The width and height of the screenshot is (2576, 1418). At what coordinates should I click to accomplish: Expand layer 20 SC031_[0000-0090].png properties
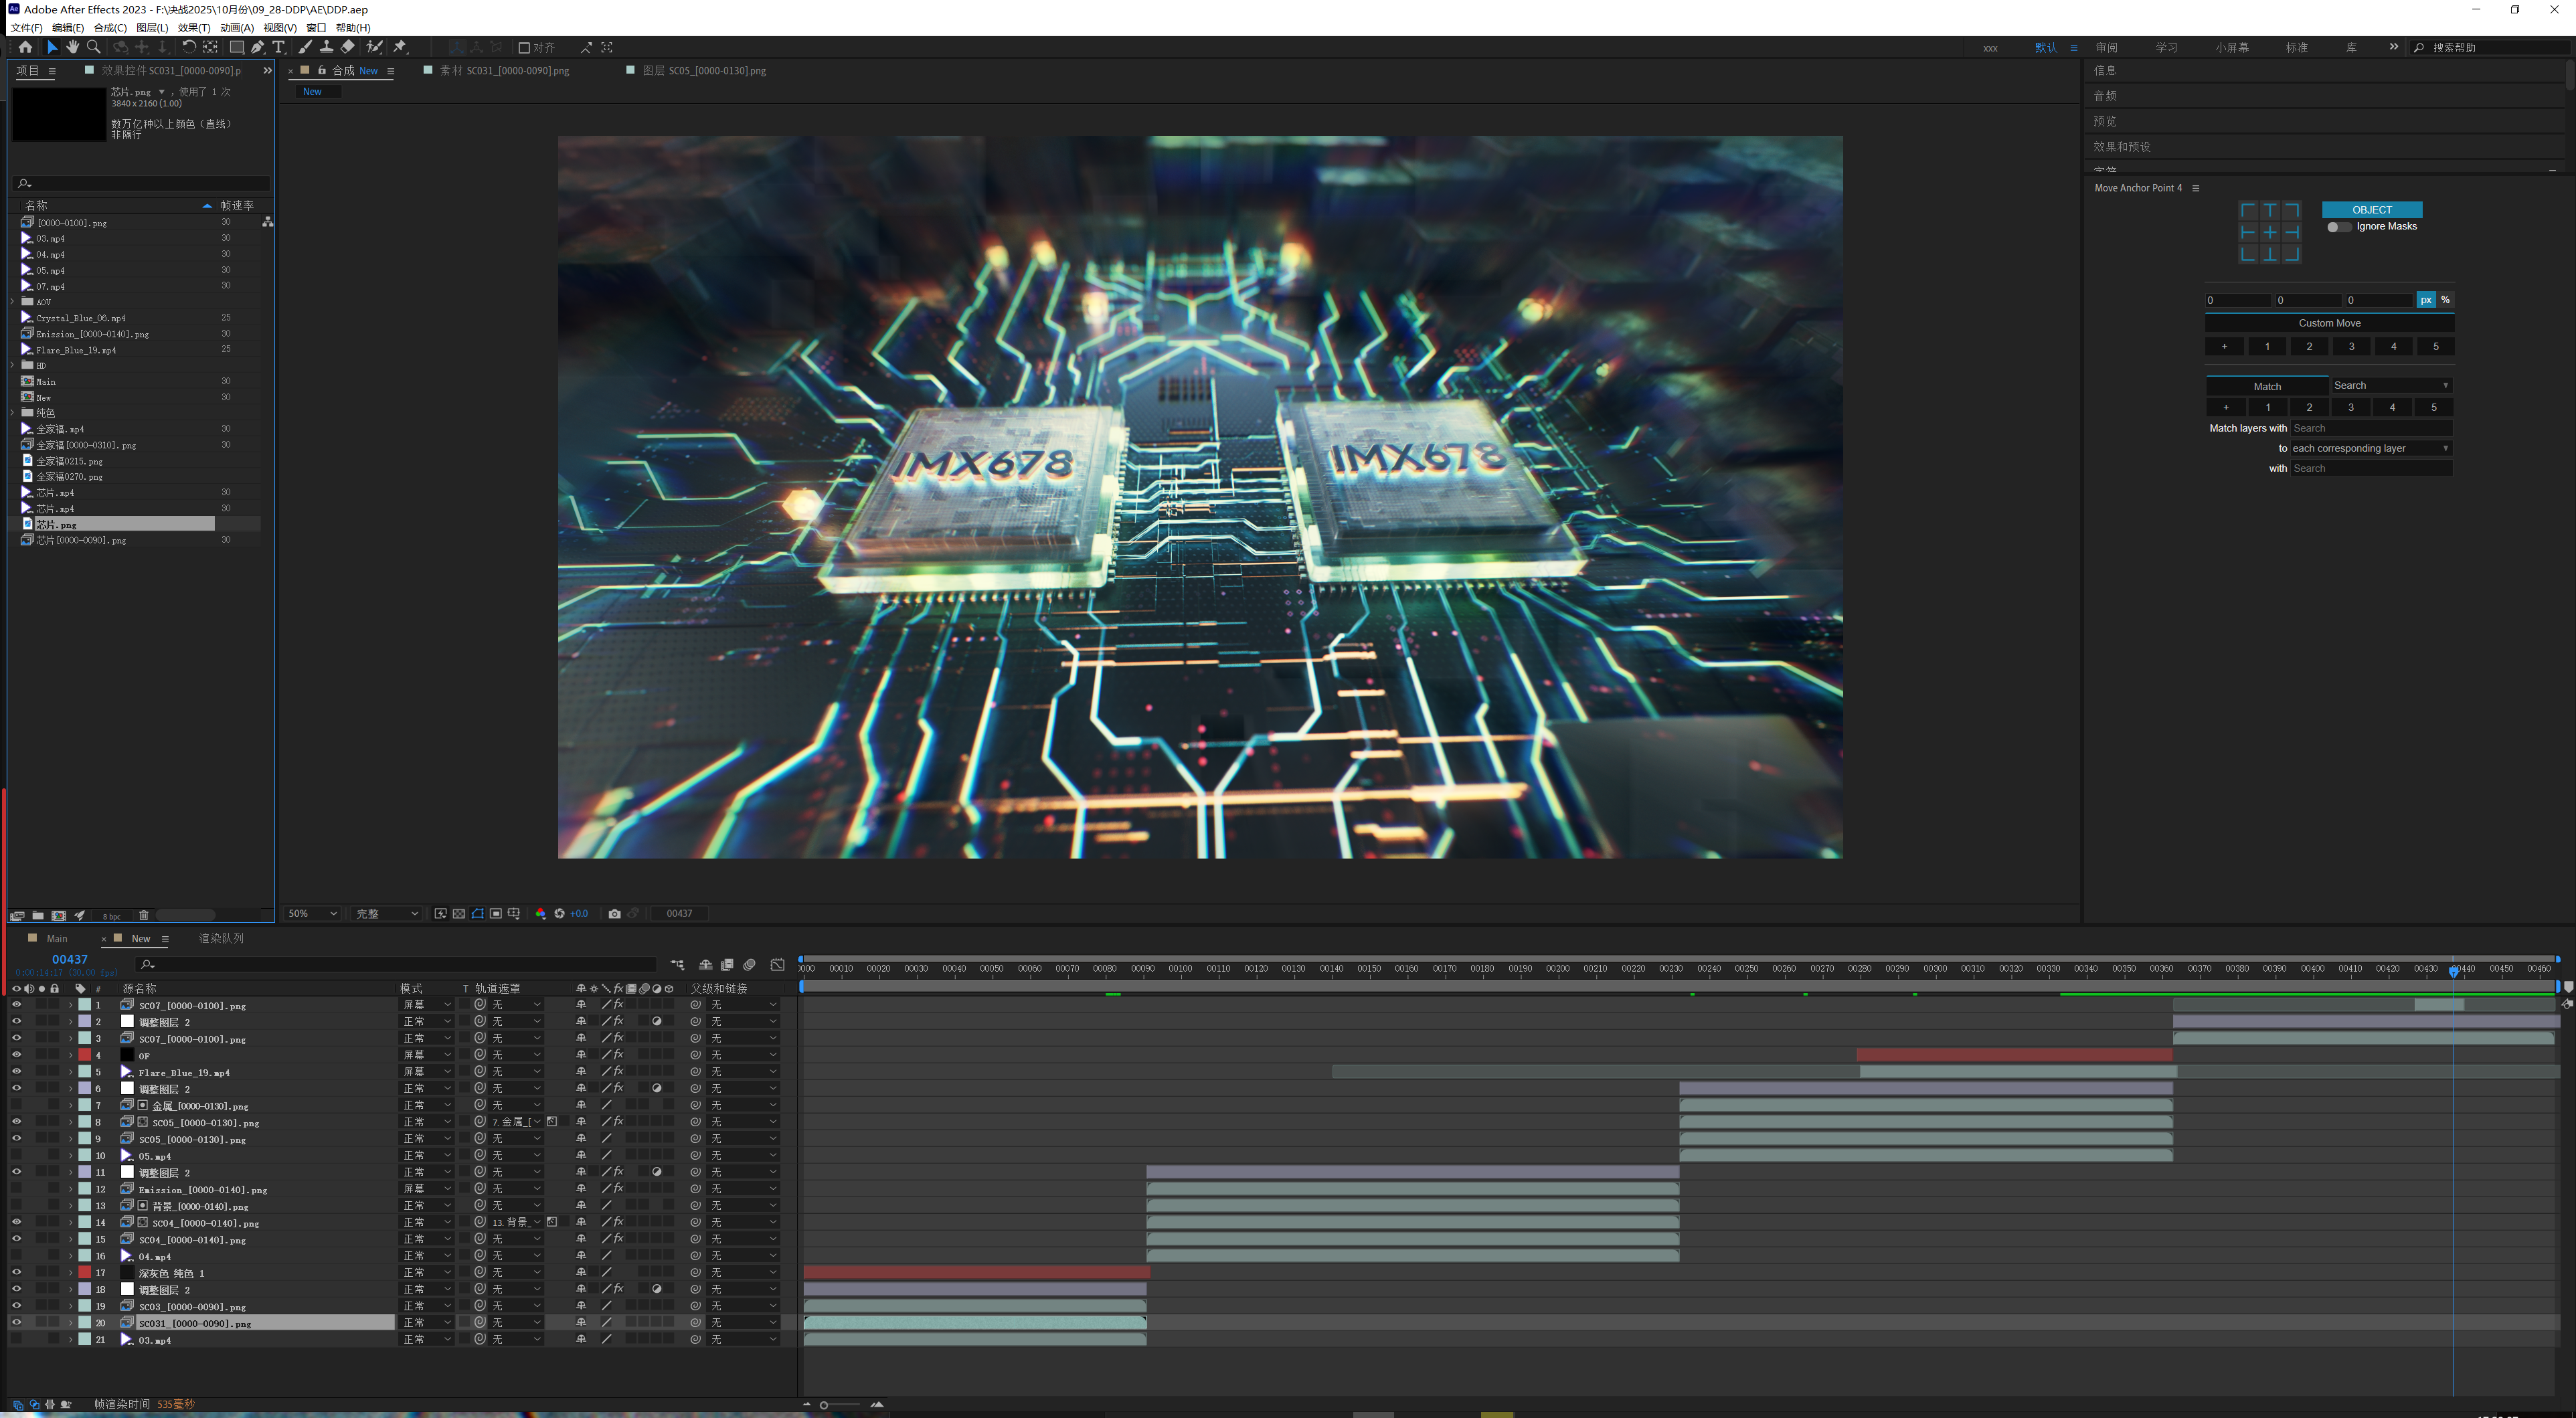click(71, 1322)
